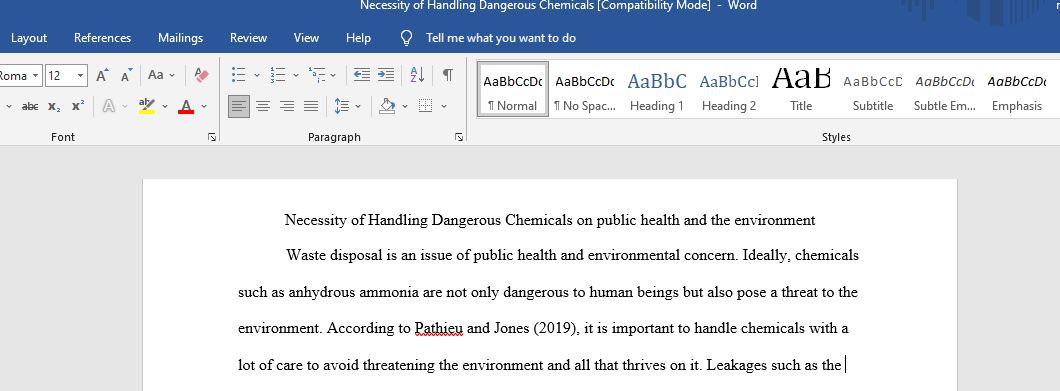The height and width of the screenshot is (391, 1060).
Task: Switch to the References tab
Action: 103,38
